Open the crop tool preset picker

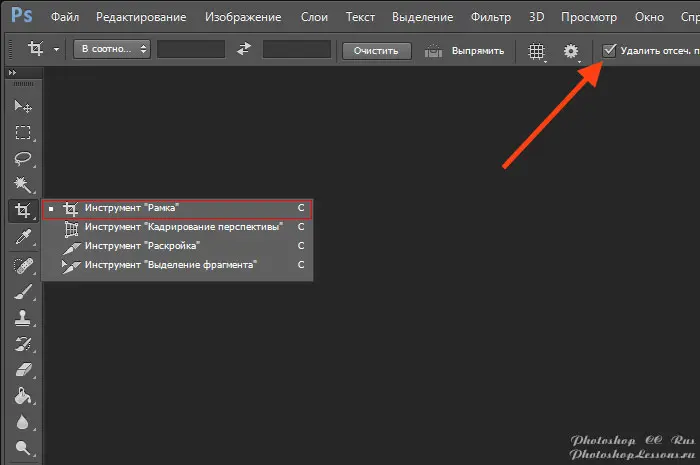43,50
